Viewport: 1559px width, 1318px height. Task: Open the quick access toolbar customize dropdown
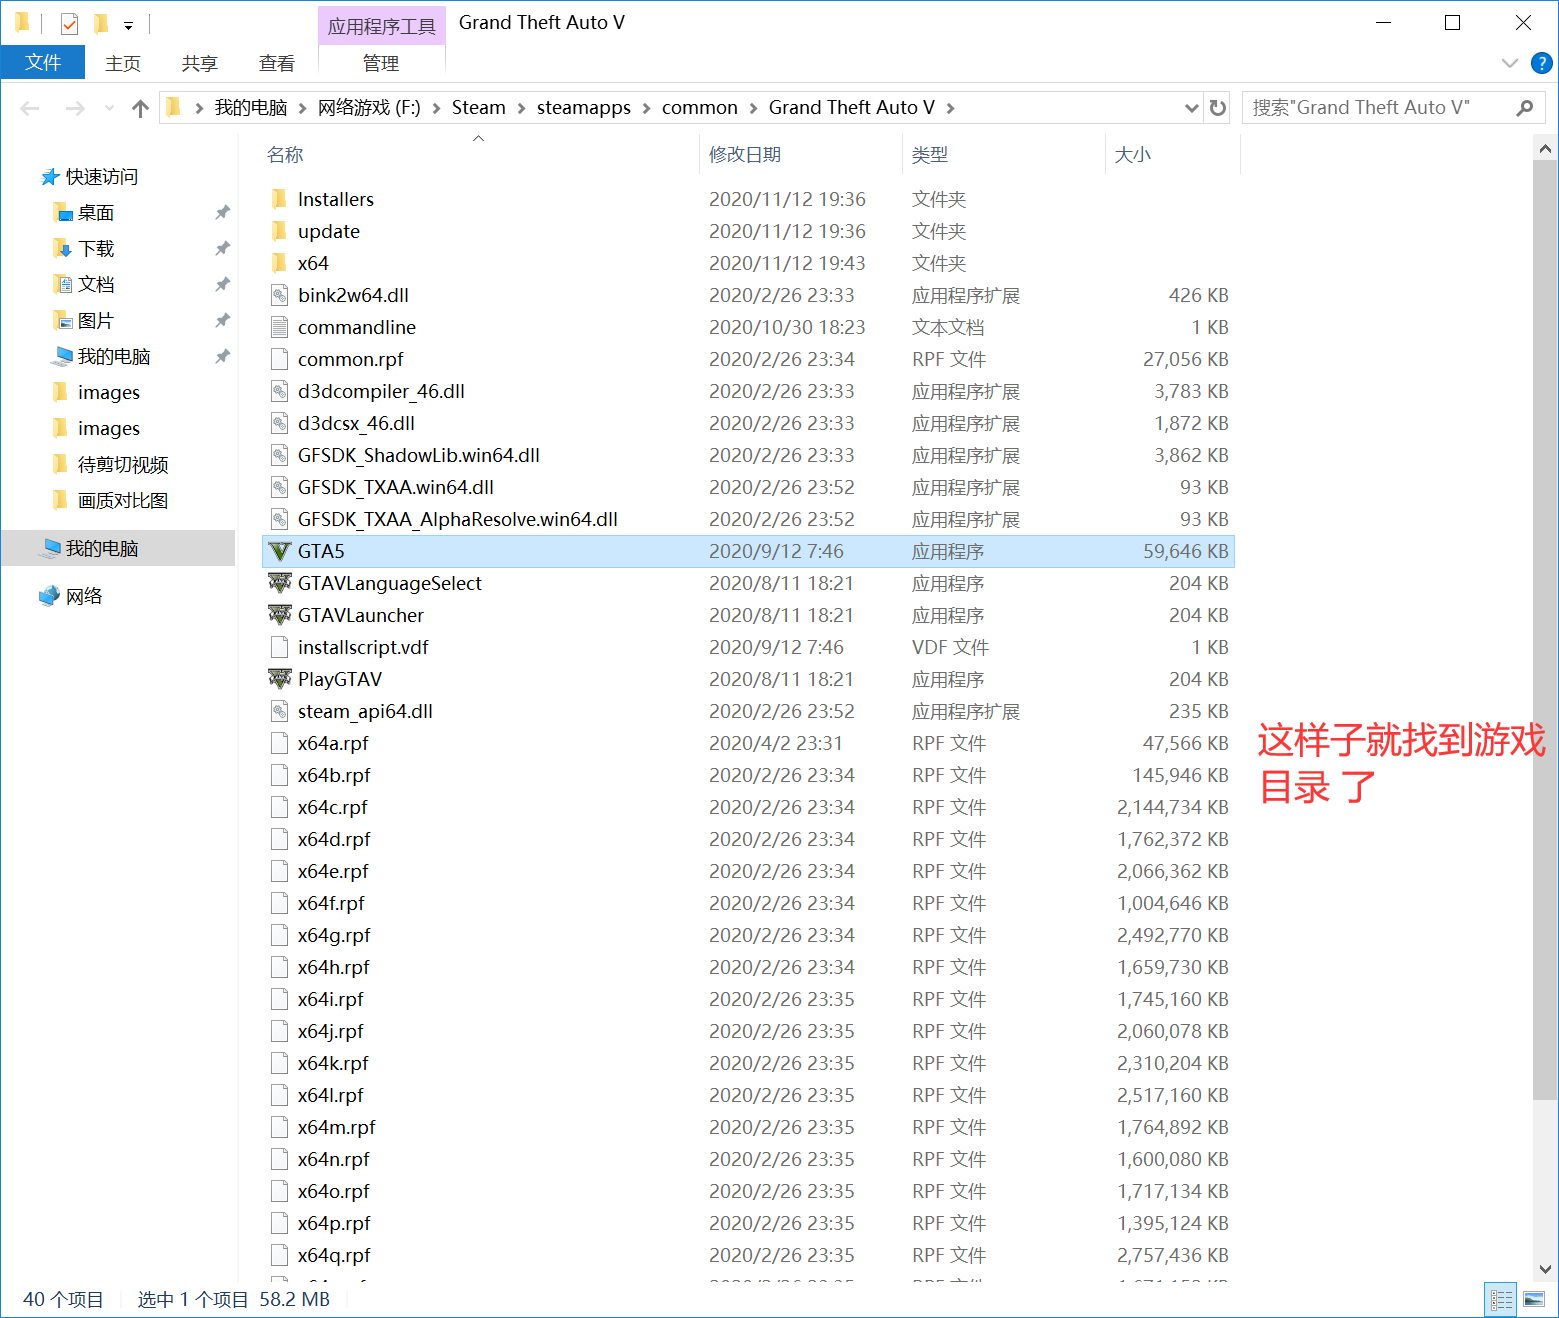(x=128, y=25)
